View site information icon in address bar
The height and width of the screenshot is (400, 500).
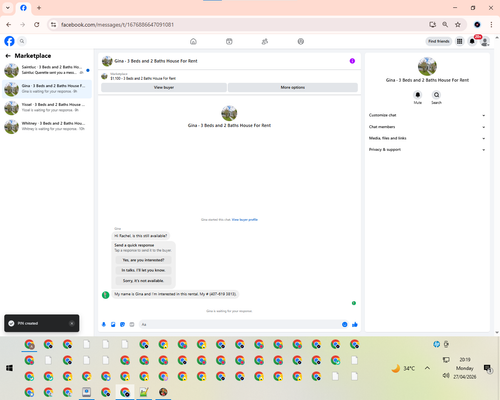coord(53,25)
